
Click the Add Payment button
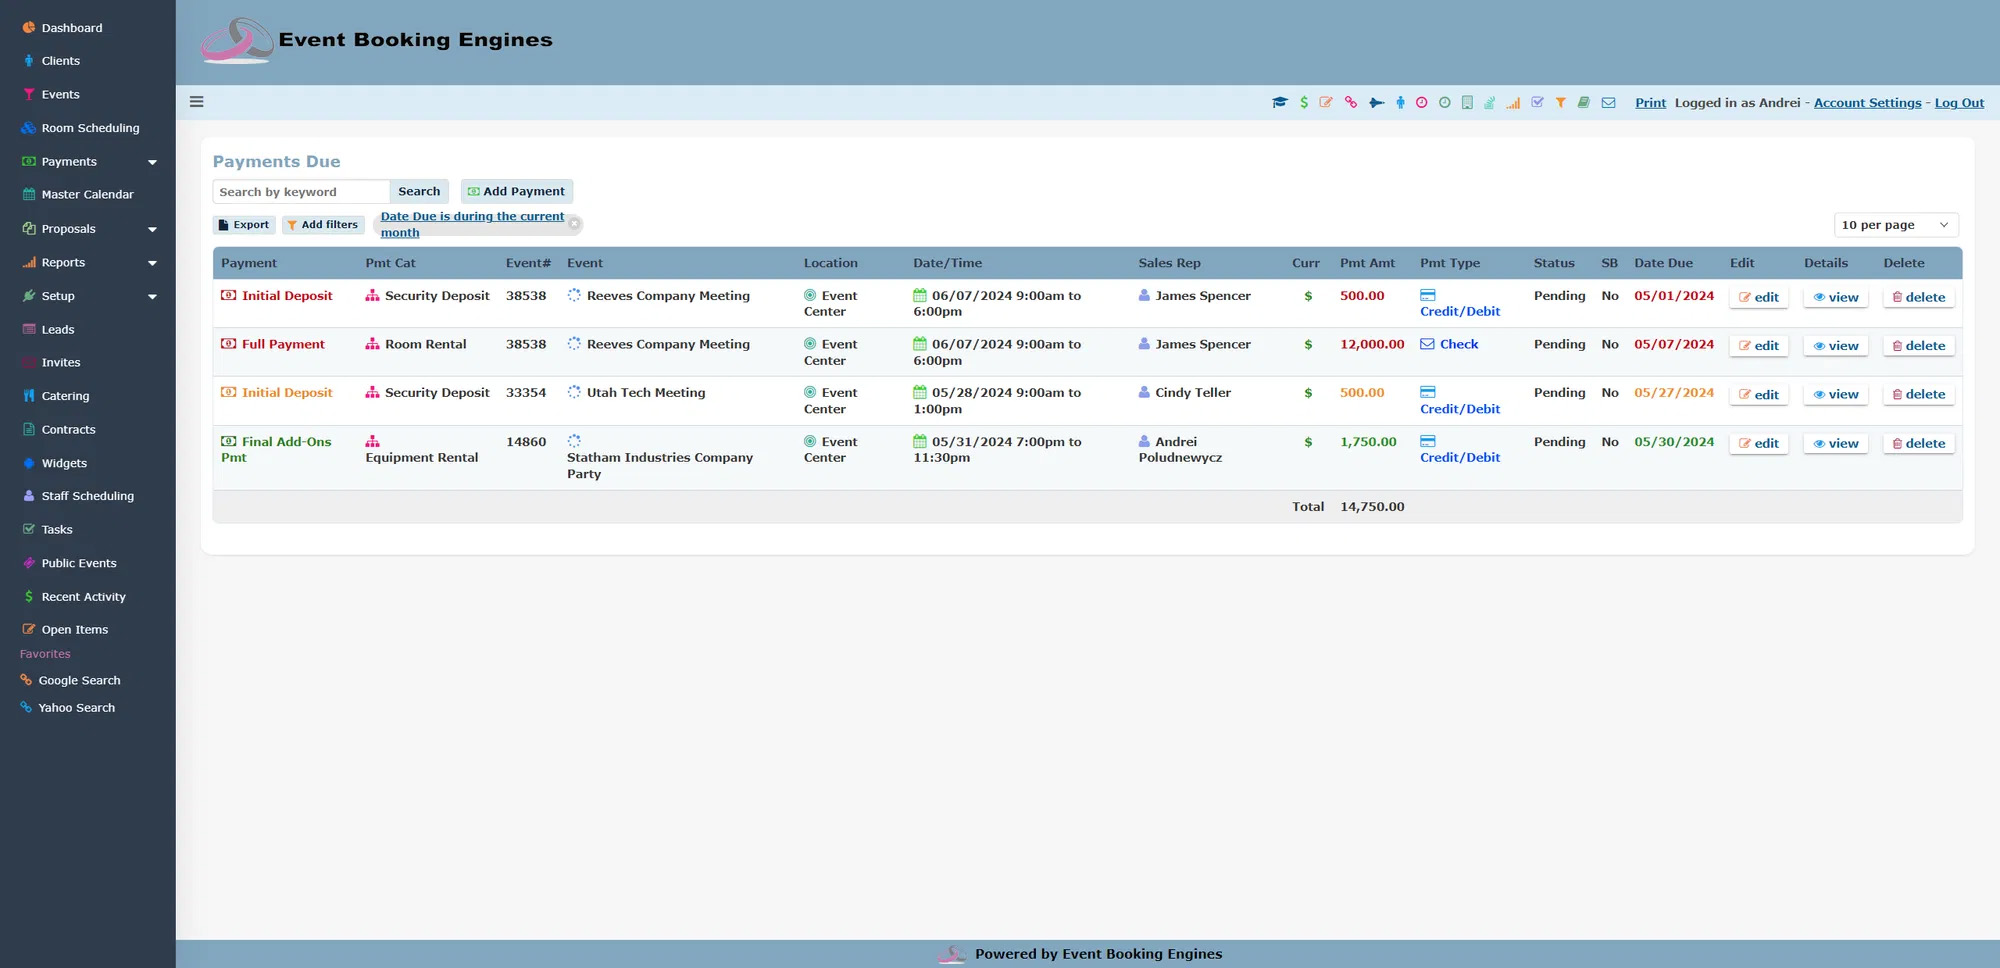pos(517,191)
